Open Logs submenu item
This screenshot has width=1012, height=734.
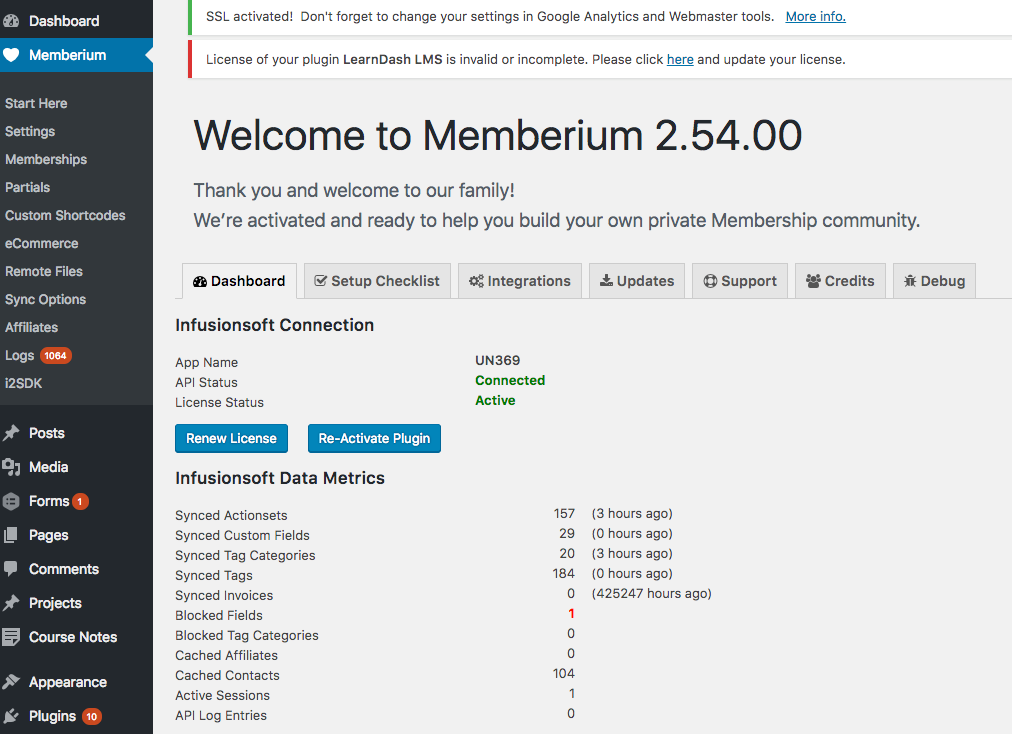pyautogui.click(x=19, y=356)
